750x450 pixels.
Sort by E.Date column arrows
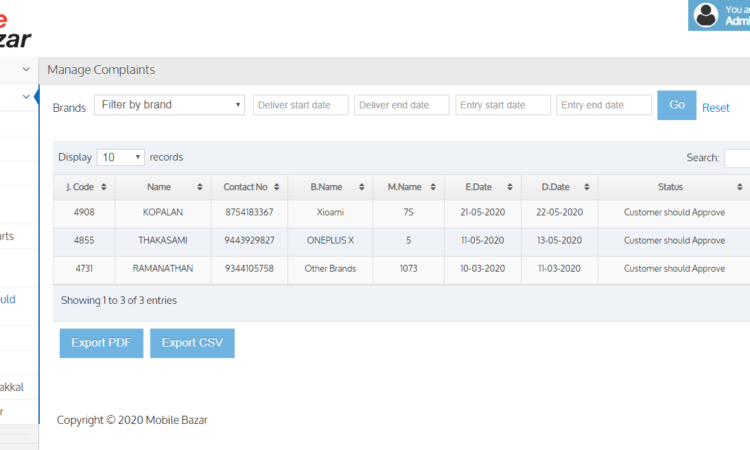point(511,187)
